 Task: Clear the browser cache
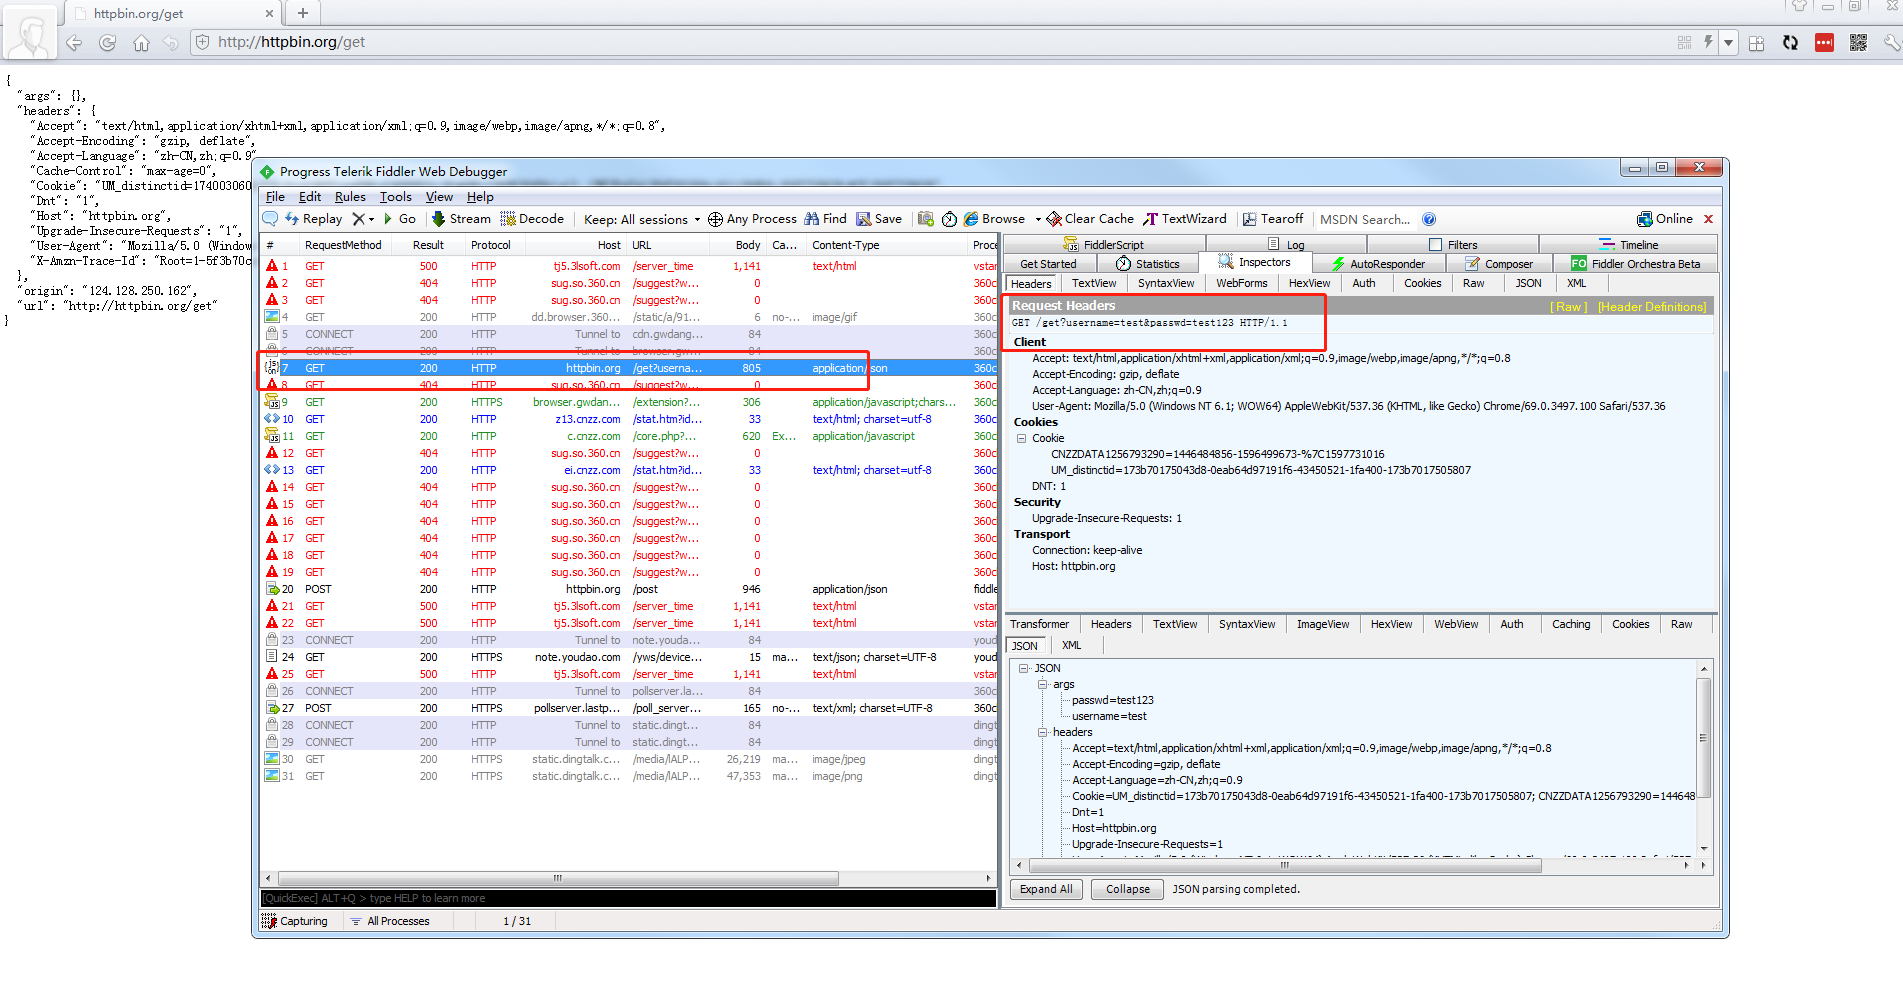1090,219
